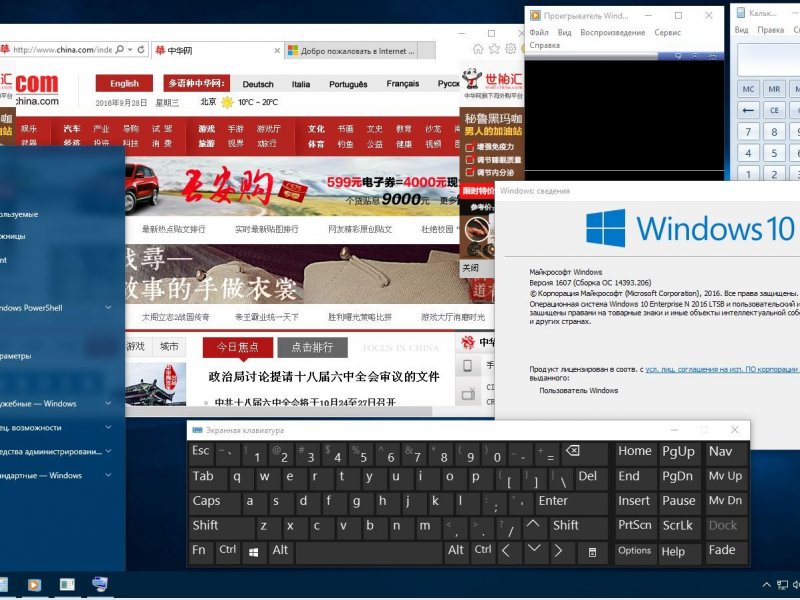Click network icon in system tray
The width and height of the screenshot is (800, 600).
[782, 585]
